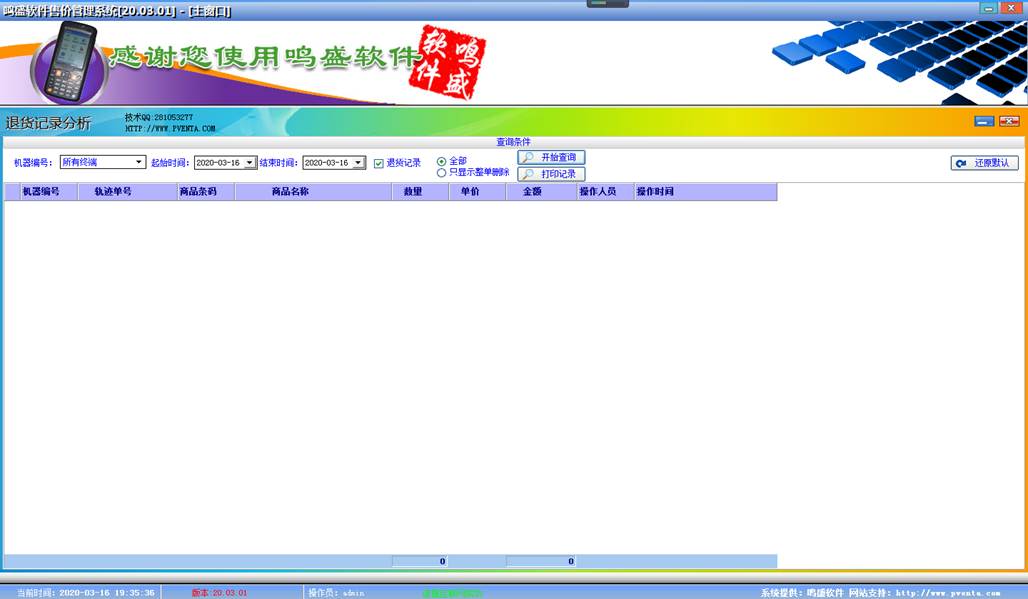
Task: Click the 还原默认 restore default button
Action: coord(984,163)
